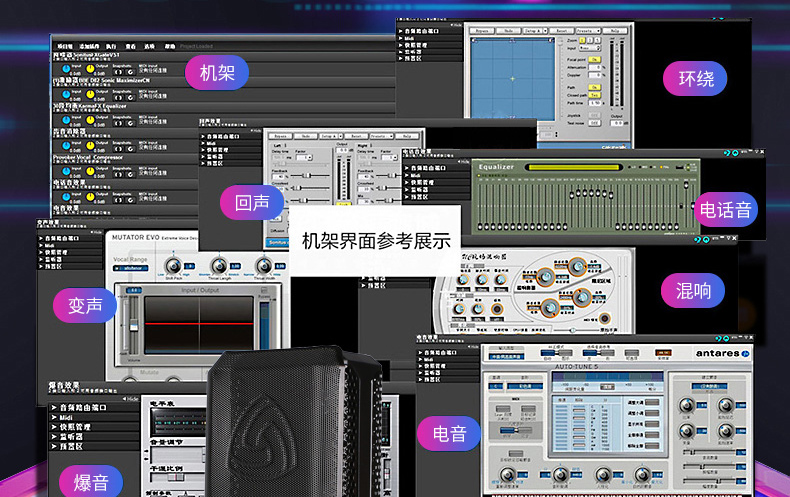Click rightmost bottom knob in Auto-Tune 5
This screenshot has width=790, height=497.
pos(641,474)
